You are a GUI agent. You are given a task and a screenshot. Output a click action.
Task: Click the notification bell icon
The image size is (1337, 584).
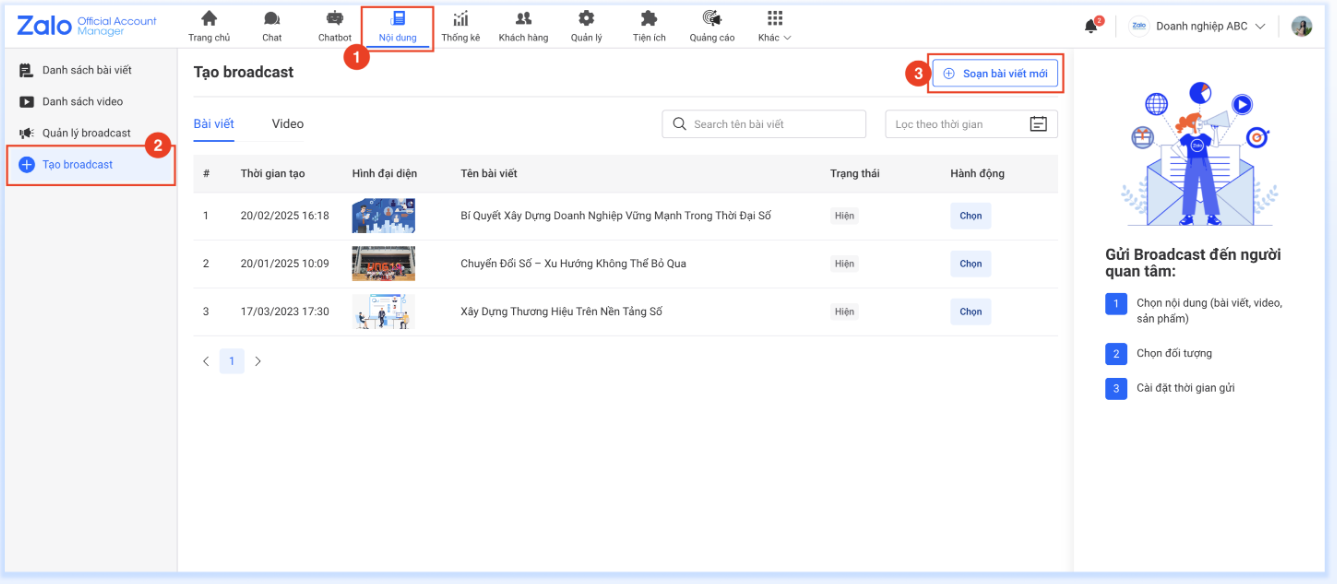coord(1091,26)
